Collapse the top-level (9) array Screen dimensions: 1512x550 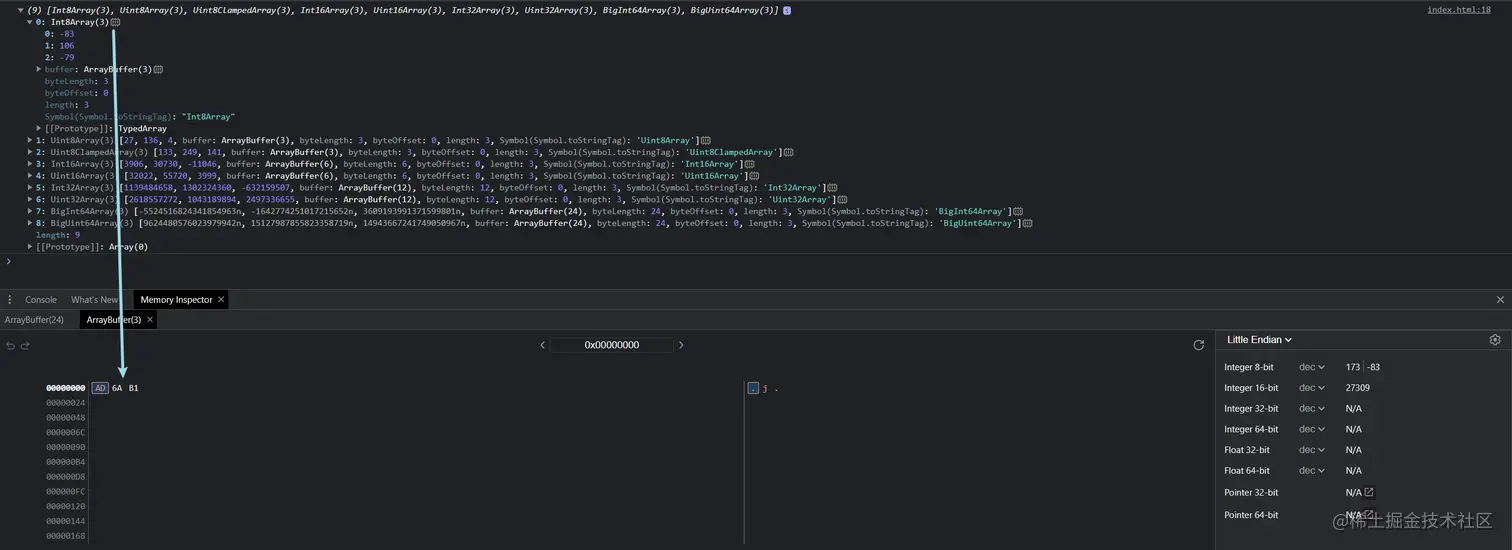click(21, 10)
